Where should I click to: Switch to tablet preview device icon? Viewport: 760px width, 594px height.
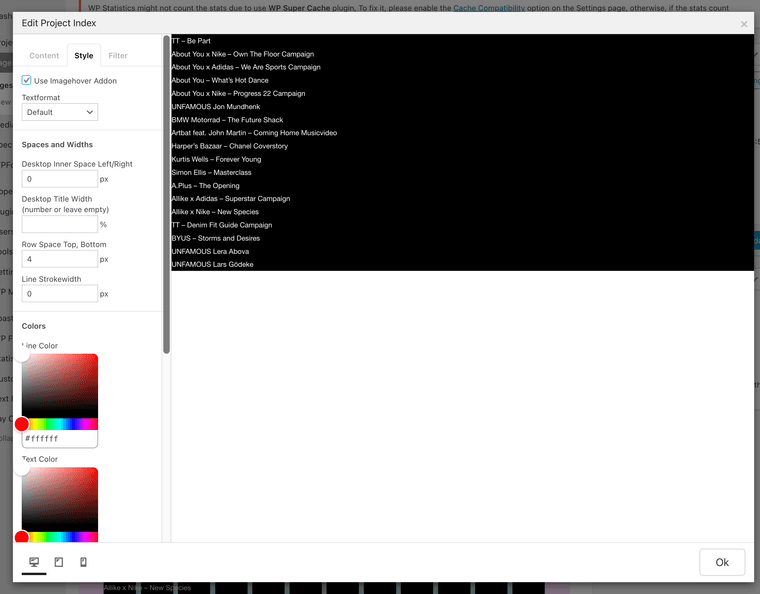click(59, 562)
